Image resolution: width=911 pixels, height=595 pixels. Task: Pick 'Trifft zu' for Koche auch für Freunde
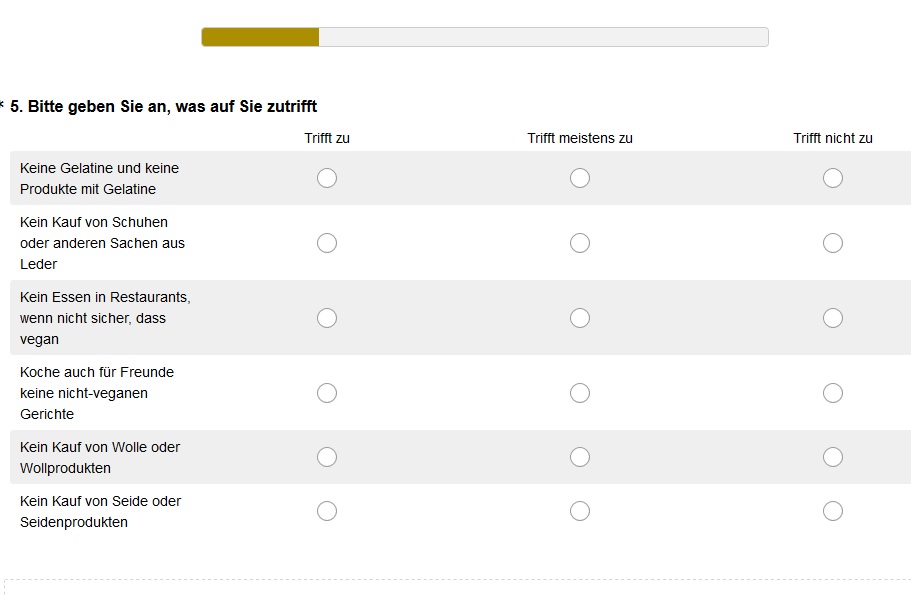tap(327, 393)
